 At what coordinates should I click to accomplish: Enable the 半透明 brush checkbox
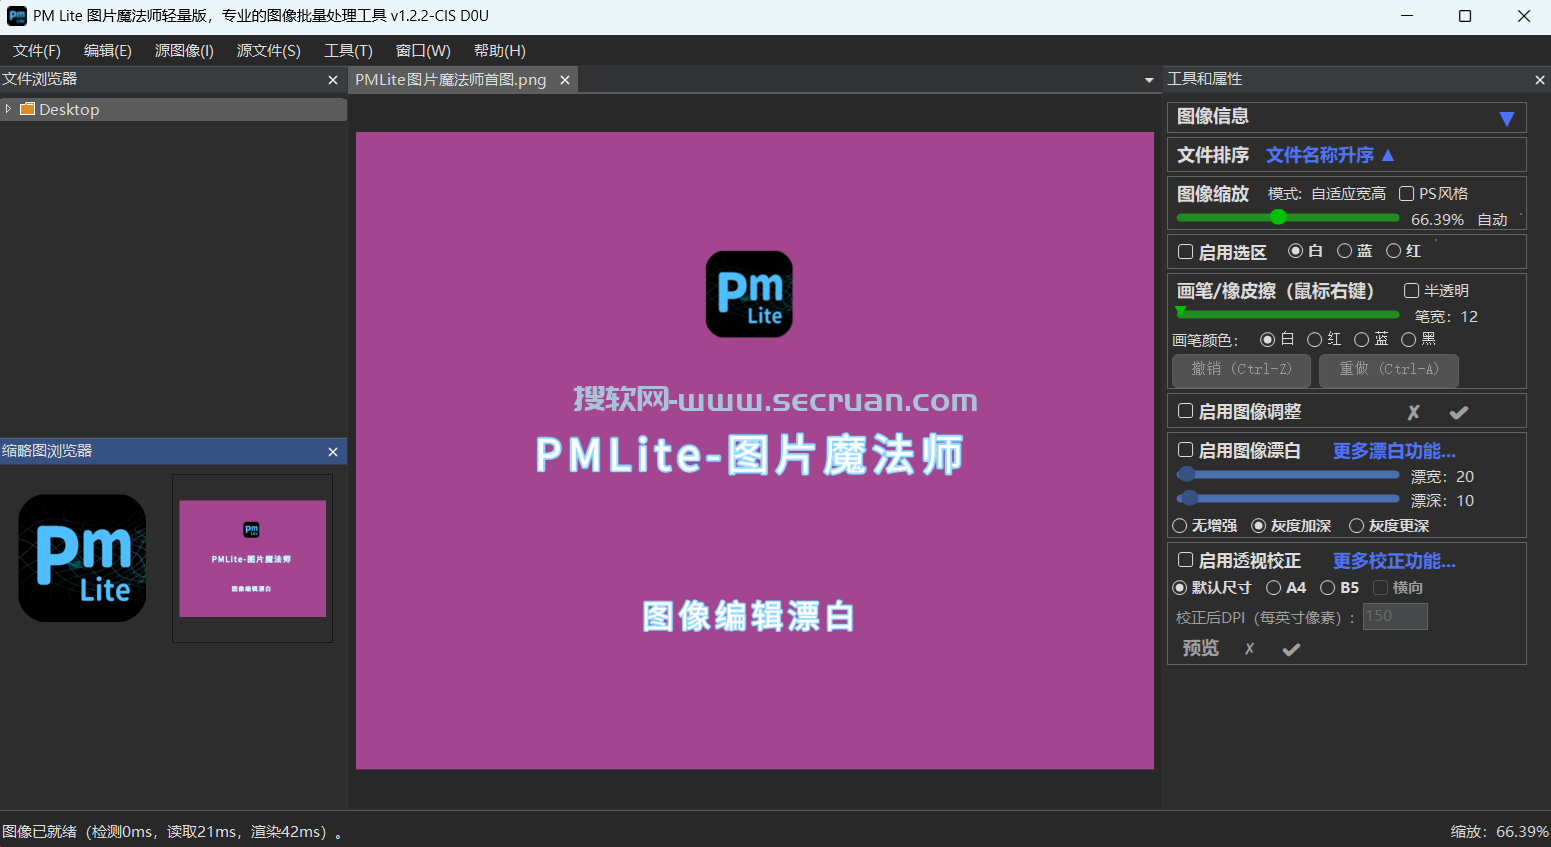pyautogui.click(x=1411, y=291)
